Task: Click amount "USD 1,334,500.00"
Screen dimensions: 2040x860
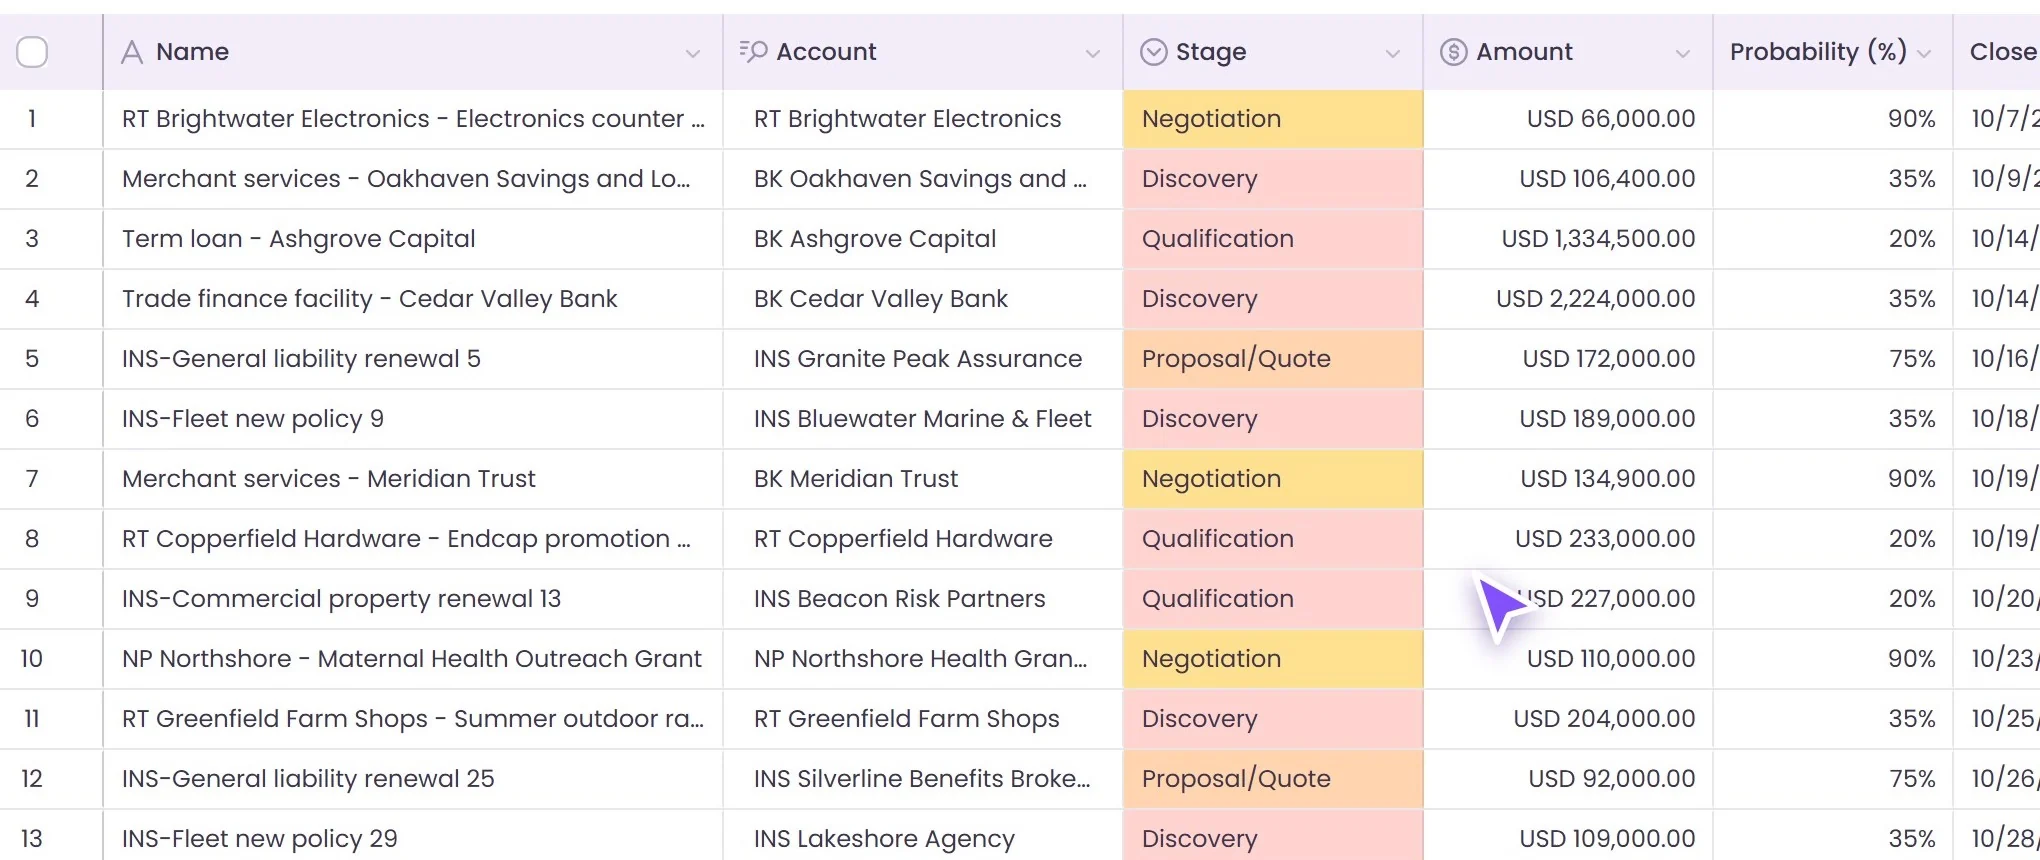Action: [1598, 239]
